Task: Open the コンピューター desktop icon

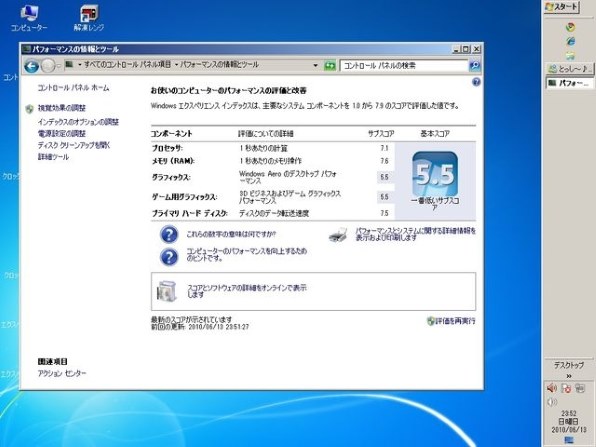Action: pos(29,18)
